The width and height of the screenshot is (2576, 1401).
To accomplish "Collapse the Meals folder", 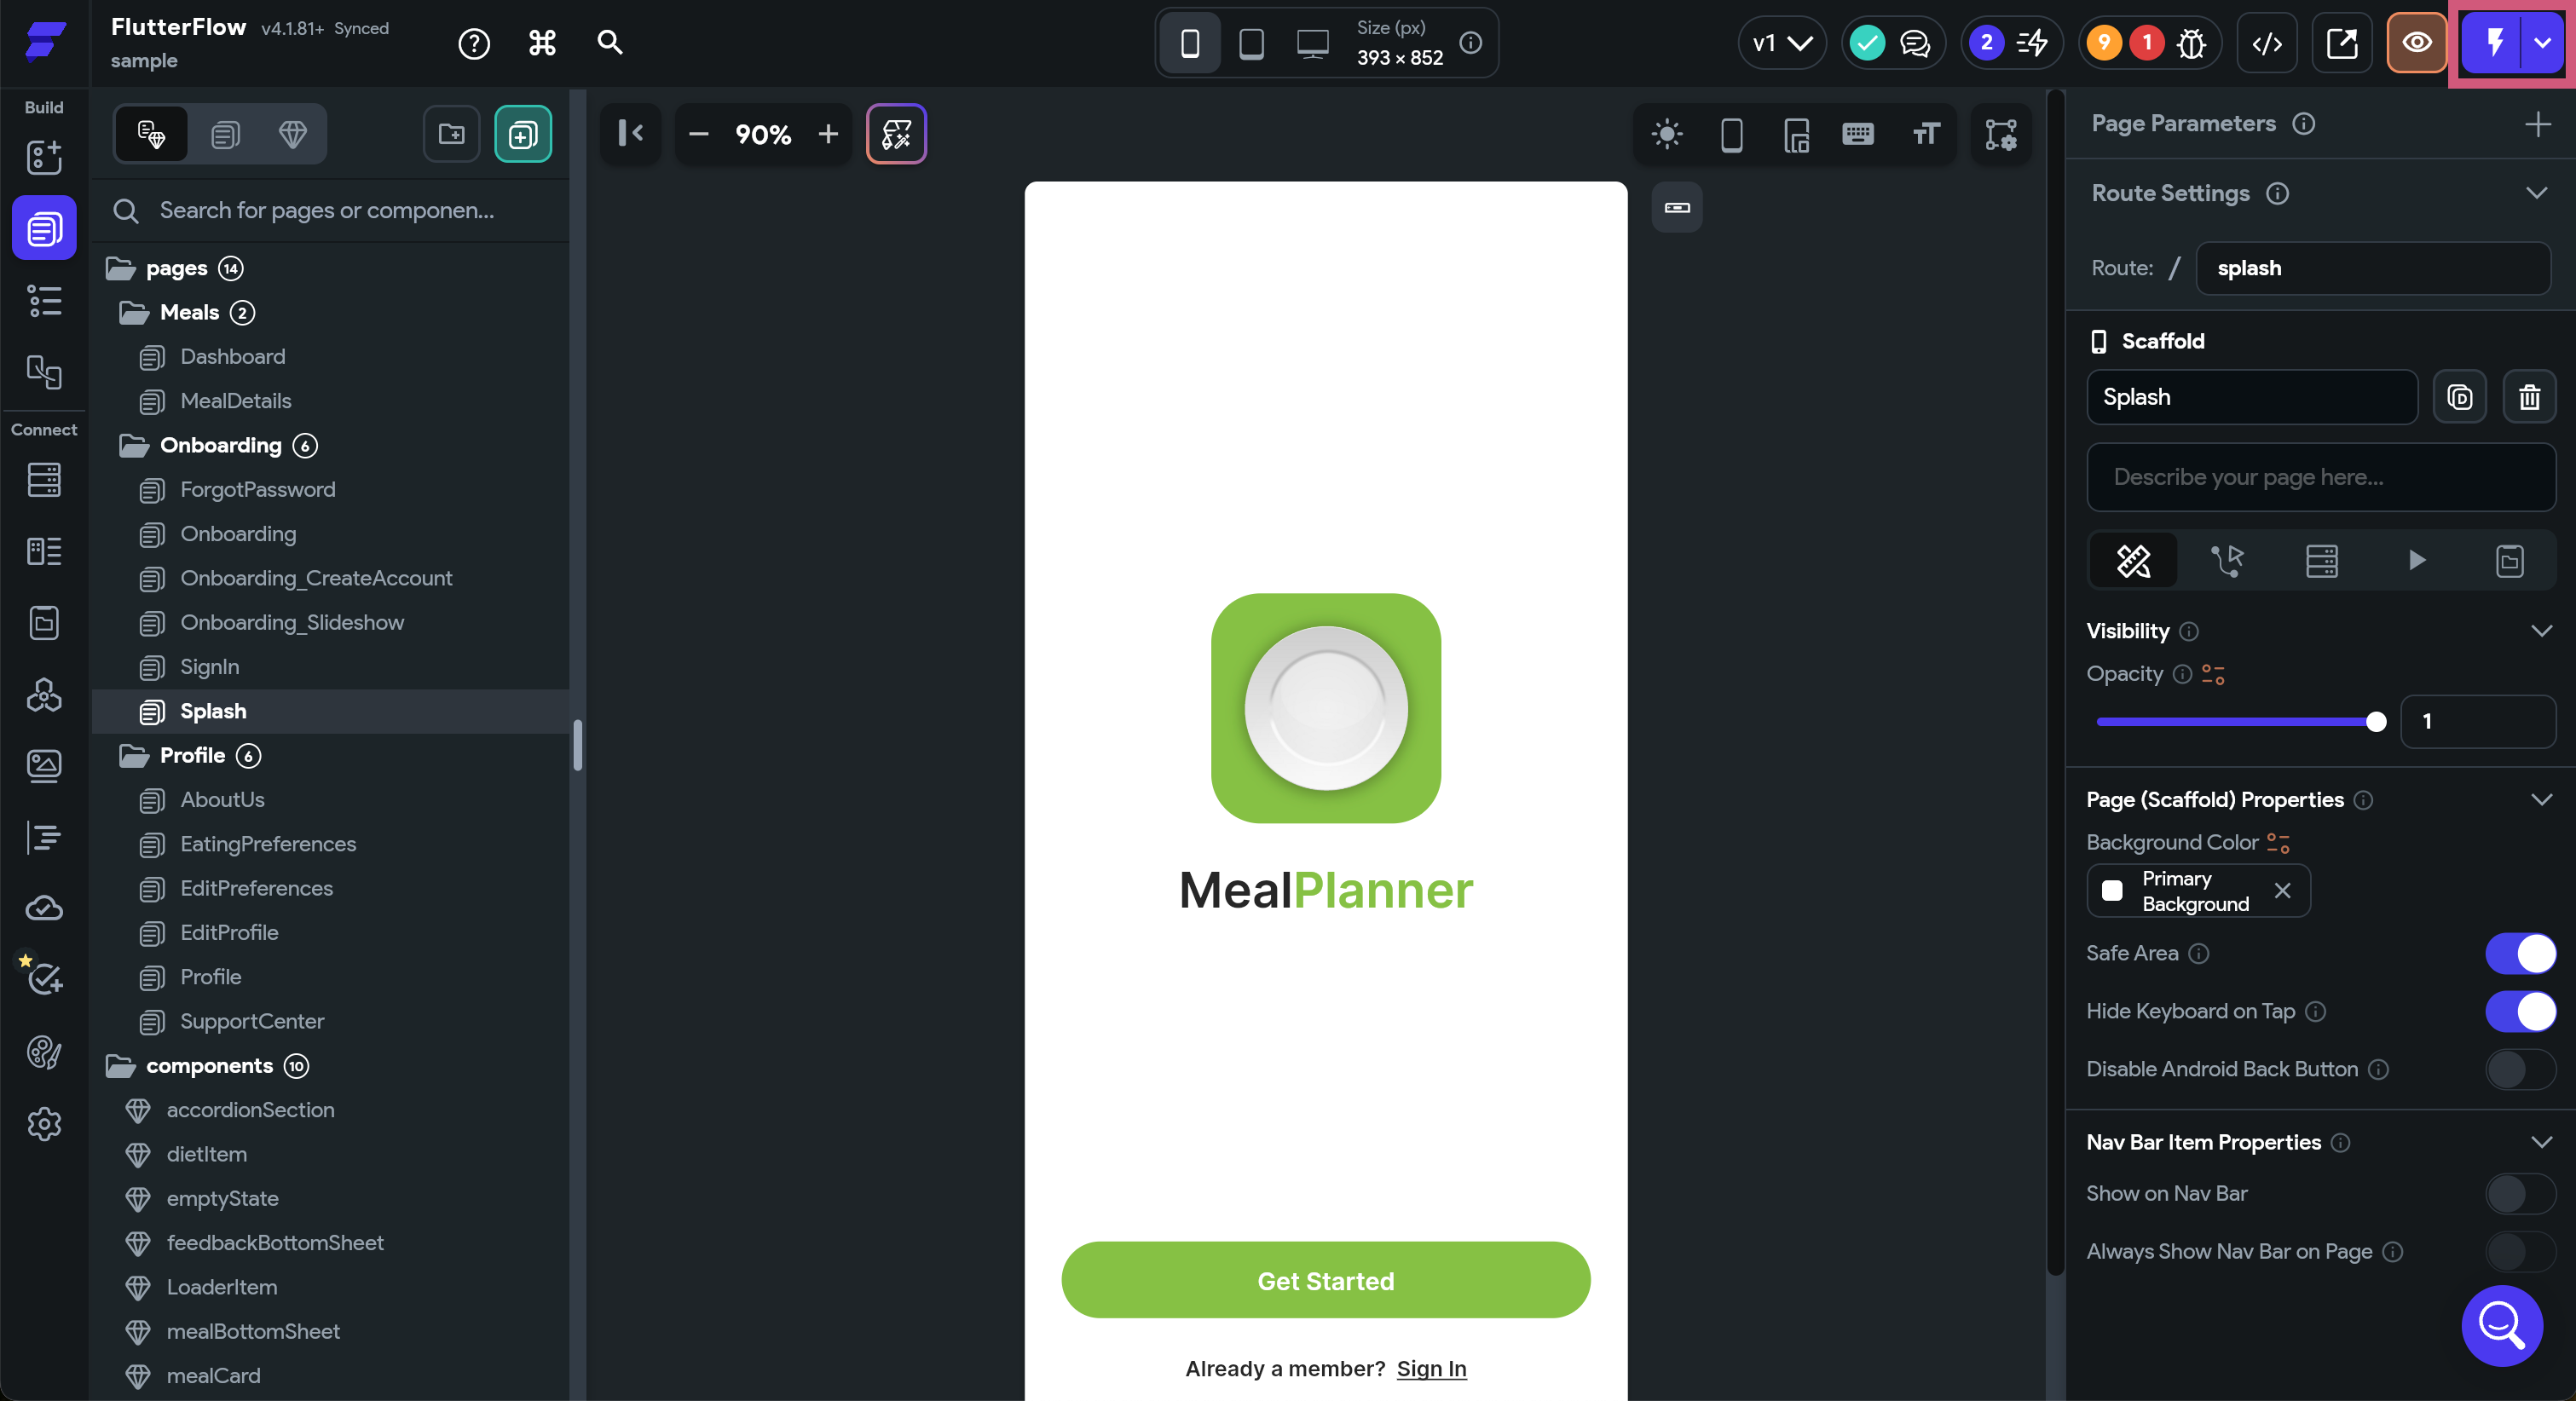I will [134, 313].
